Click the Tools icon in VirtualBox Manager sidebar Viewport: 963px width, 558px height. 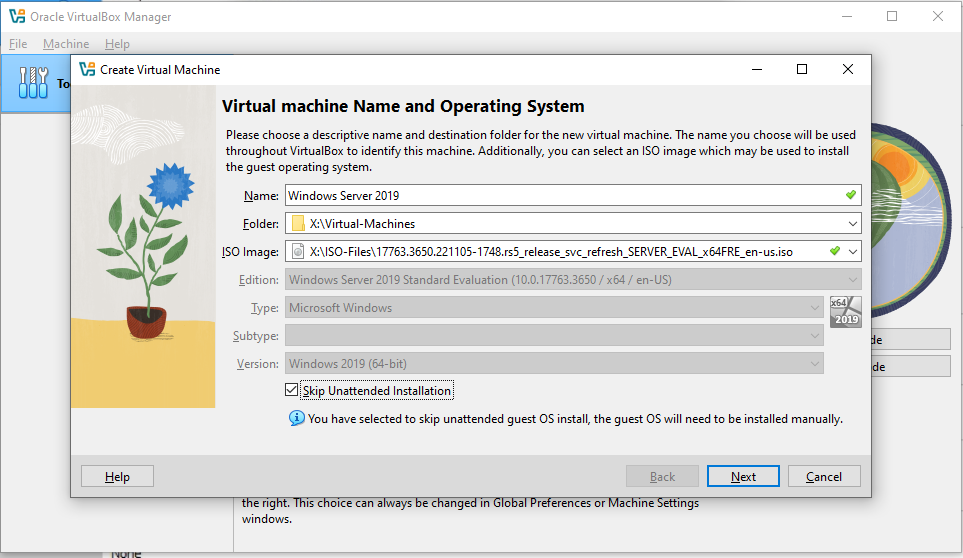click(33, 83)
